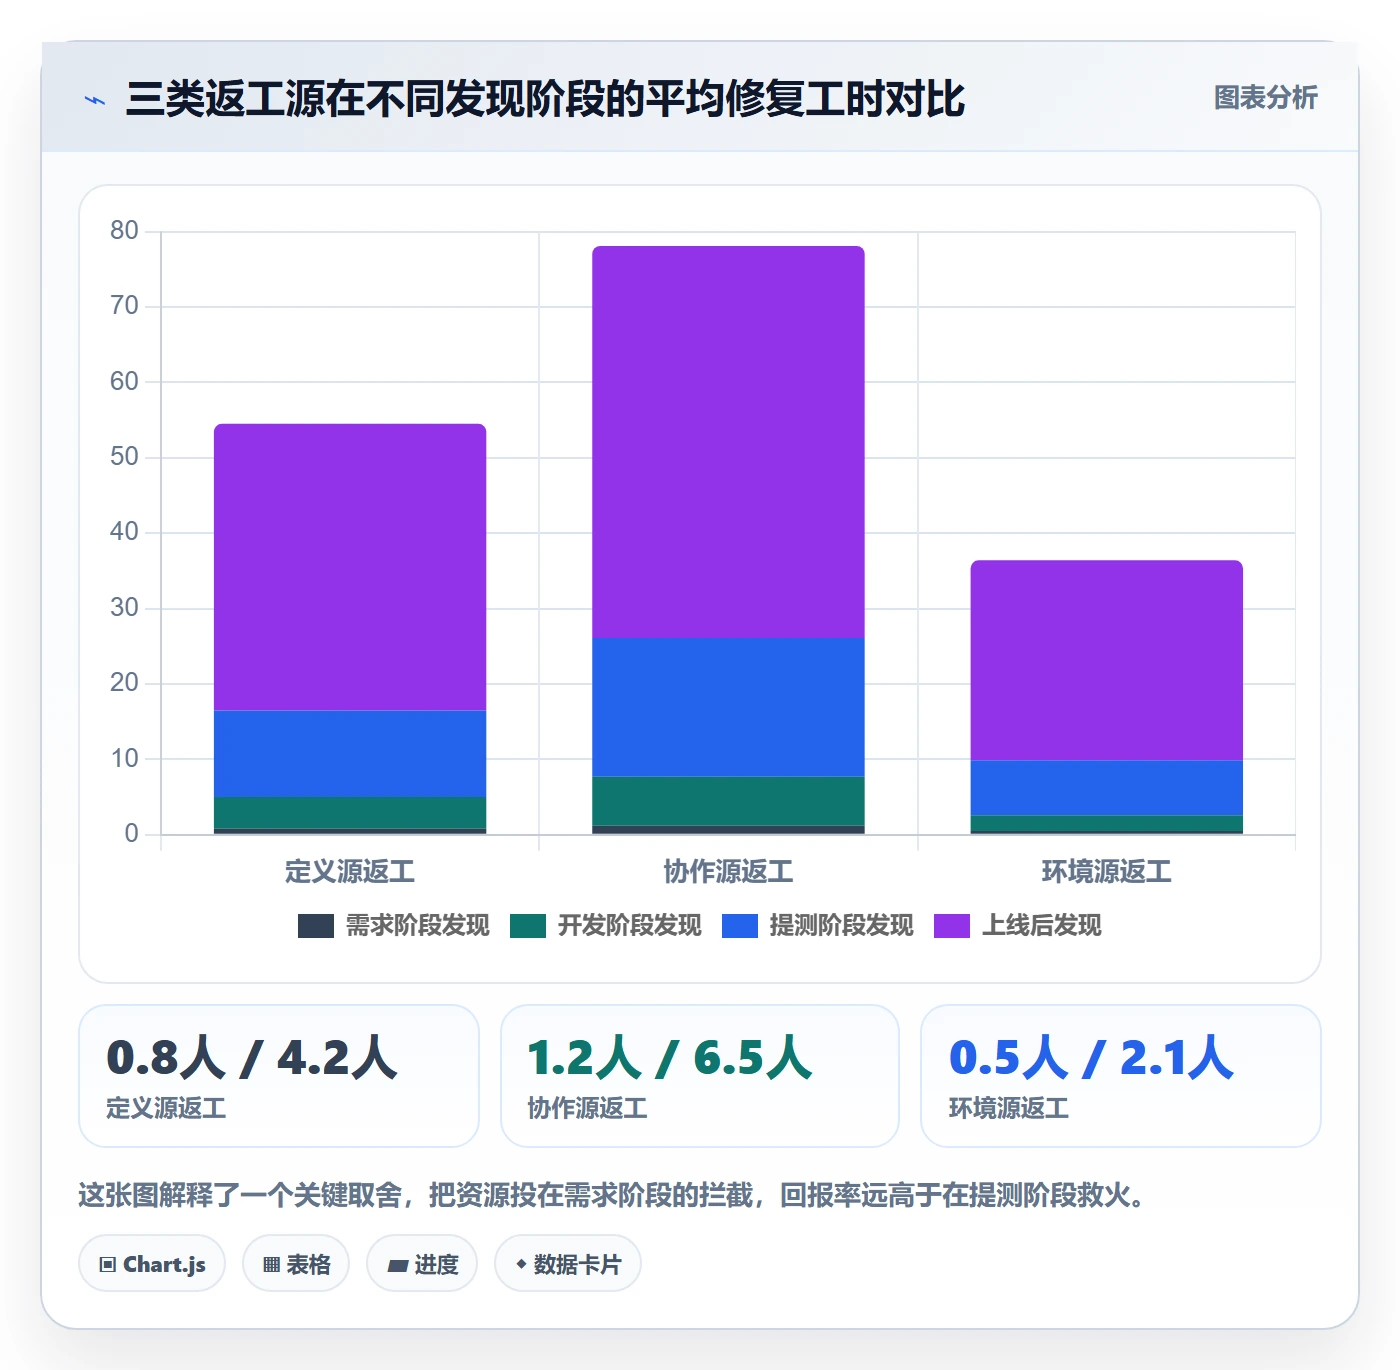The height and width of the screenshot is (1370, 1400).
Task: Click the 10 tick label on the y-axis
Action: [x=124, y=759]
